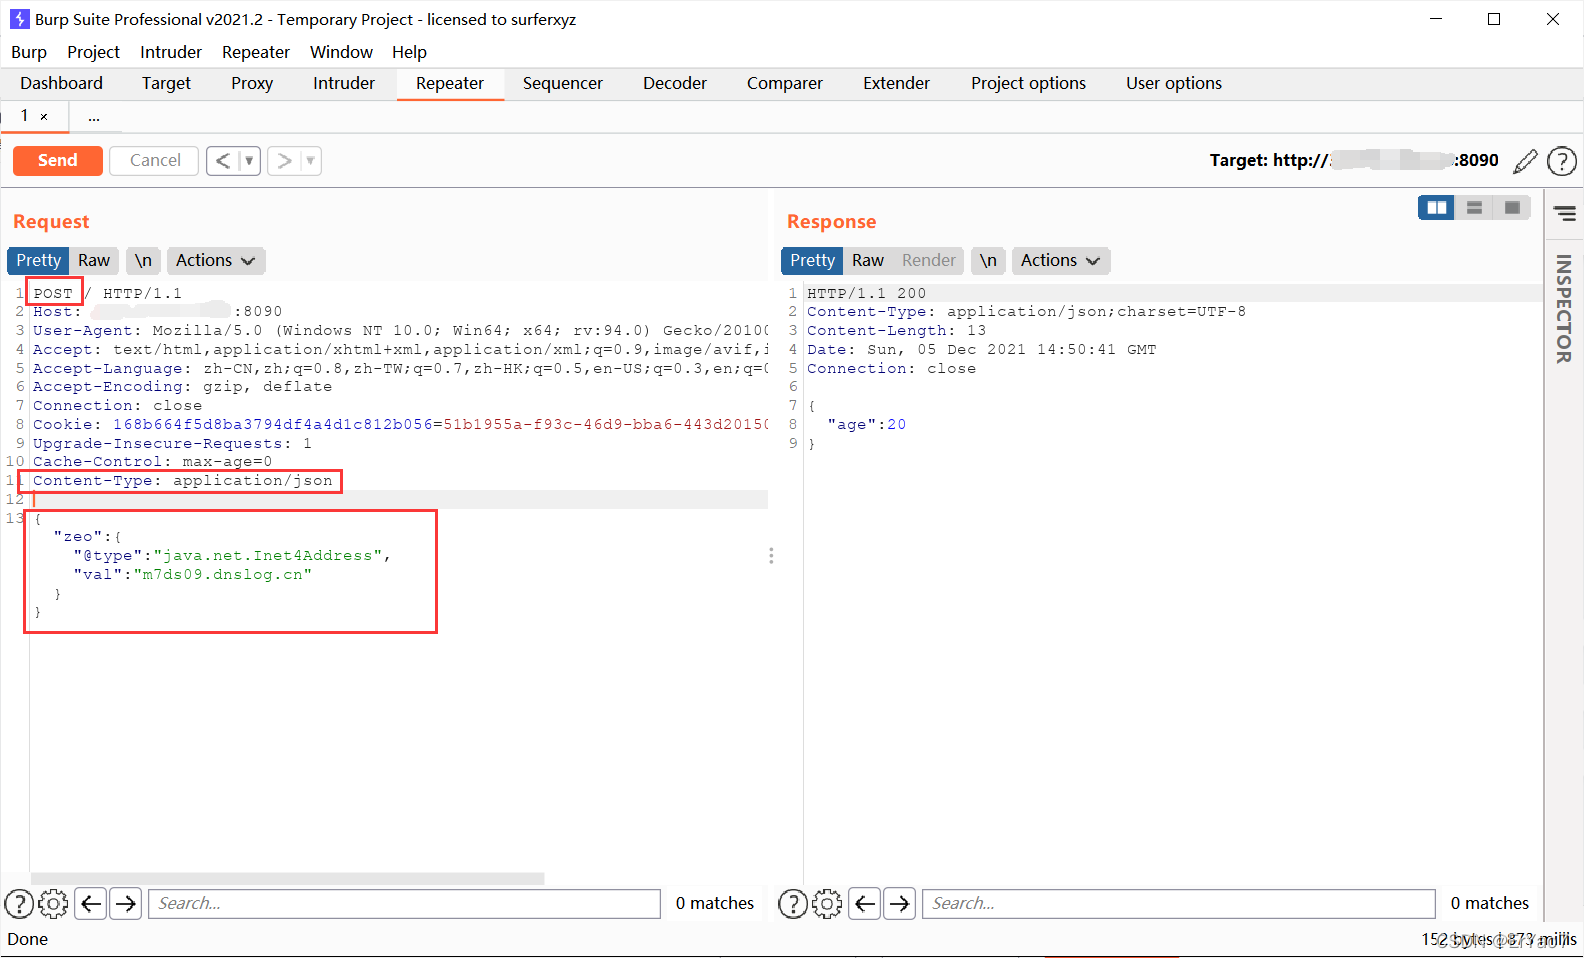The image size is (1584, 958).
Task: Focus the request search field
Action: tap(404, 904)
